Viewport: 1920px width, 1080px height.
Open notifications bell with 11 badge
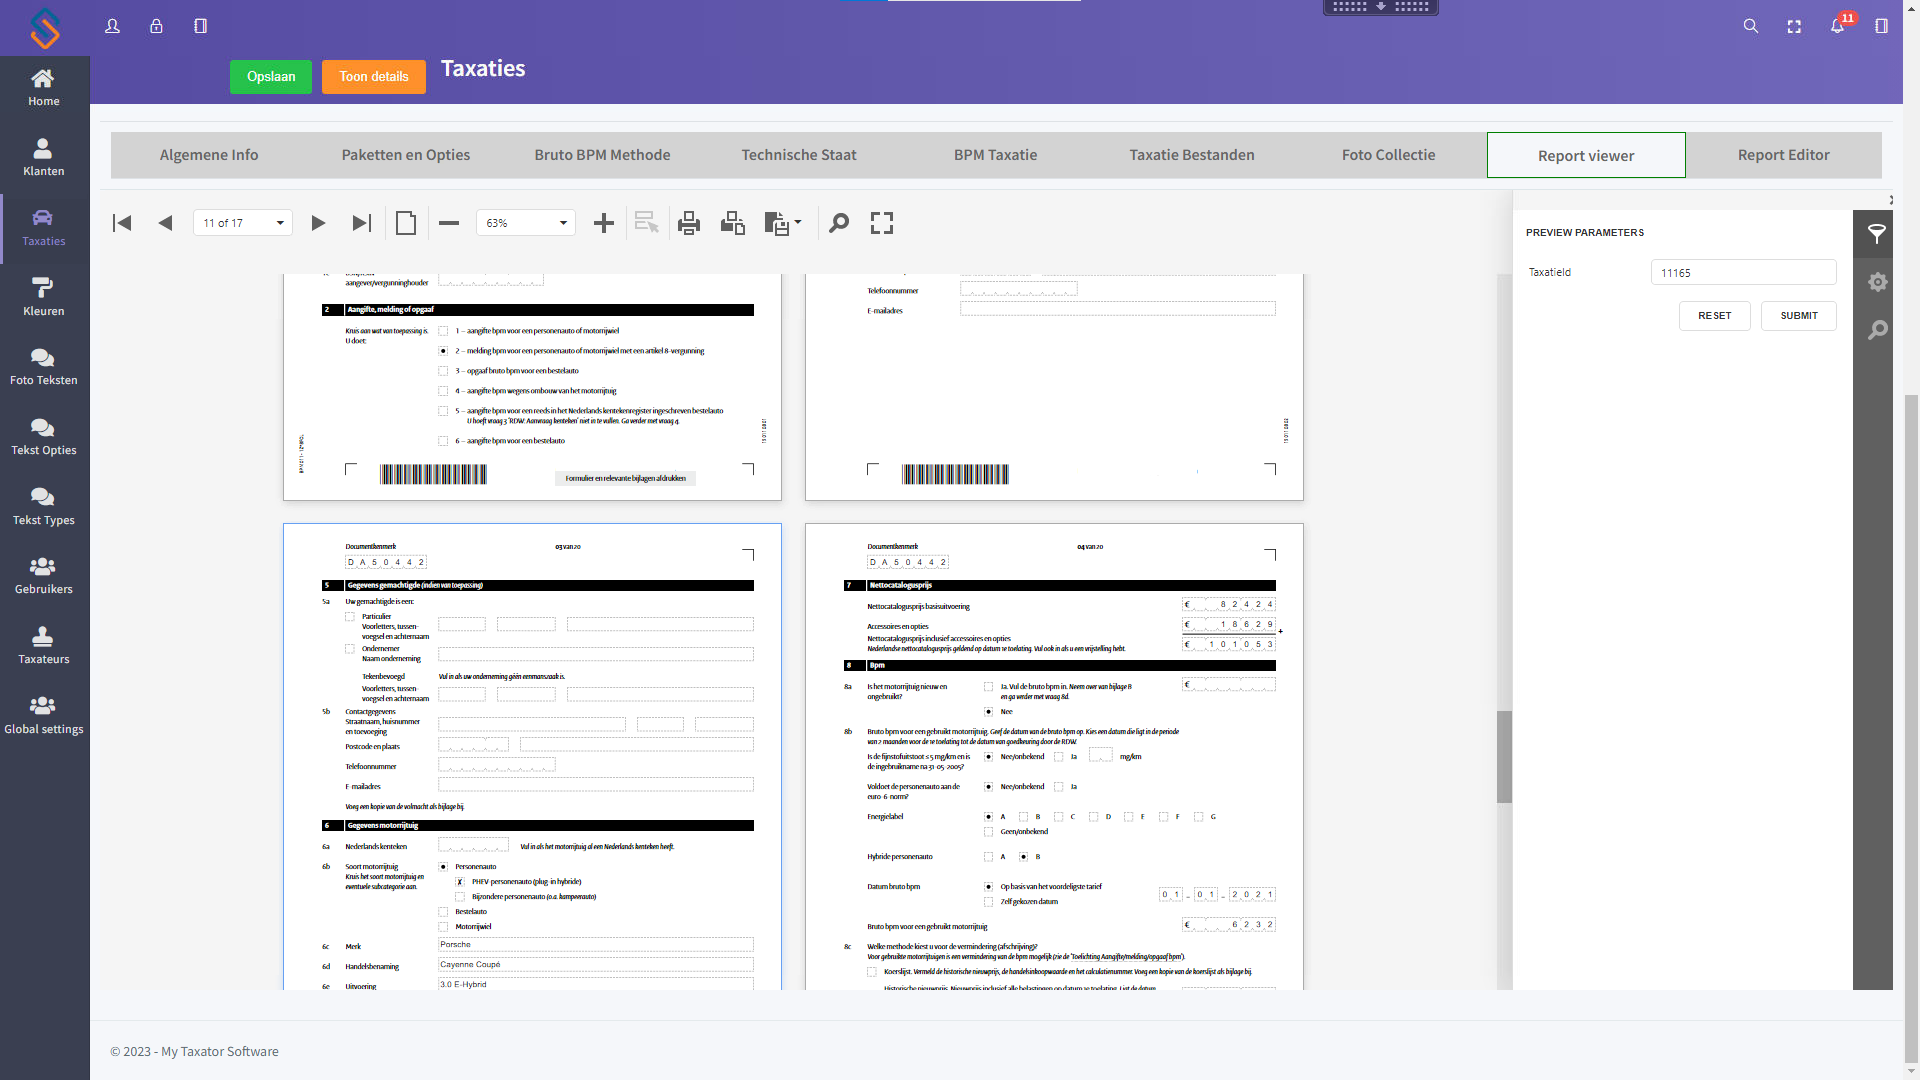coord(1838,26)
